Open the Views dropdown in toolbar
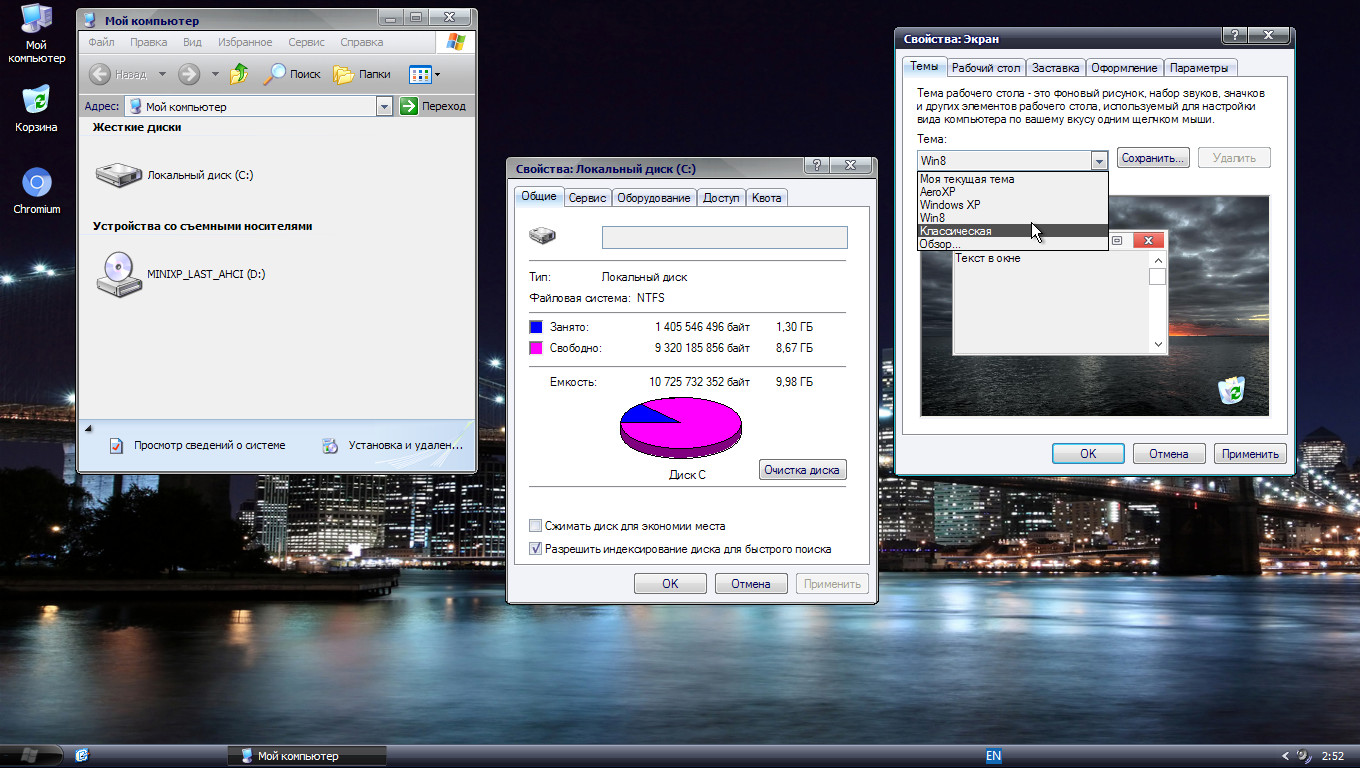This screenshot has height=768, width=1360. [425, 74]
